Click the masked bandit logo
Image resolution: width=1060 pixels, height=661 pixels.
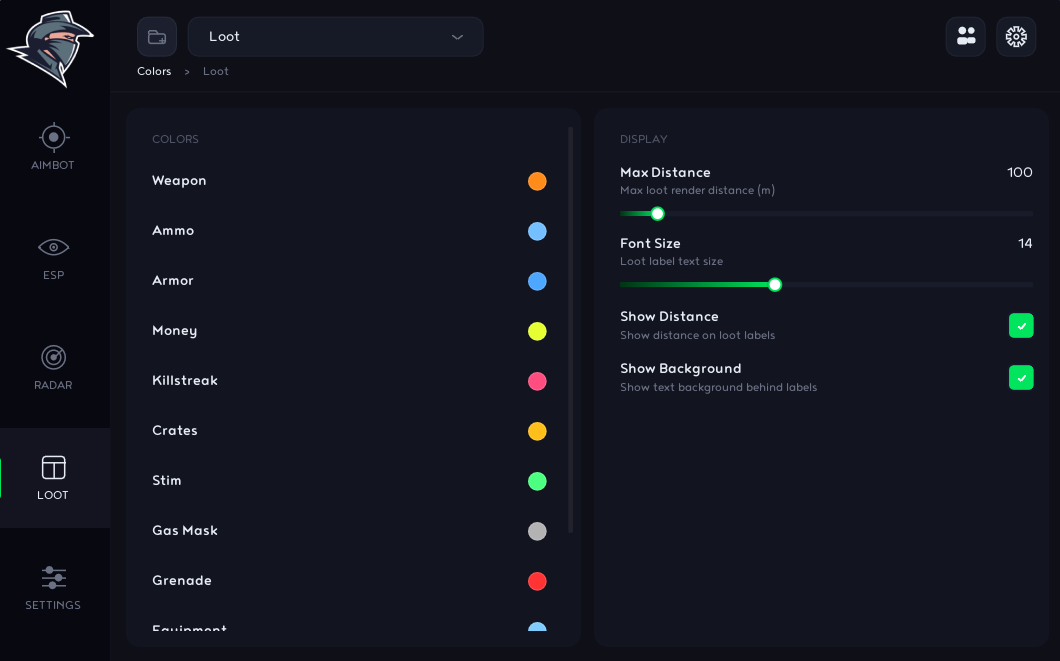point(50,48)
